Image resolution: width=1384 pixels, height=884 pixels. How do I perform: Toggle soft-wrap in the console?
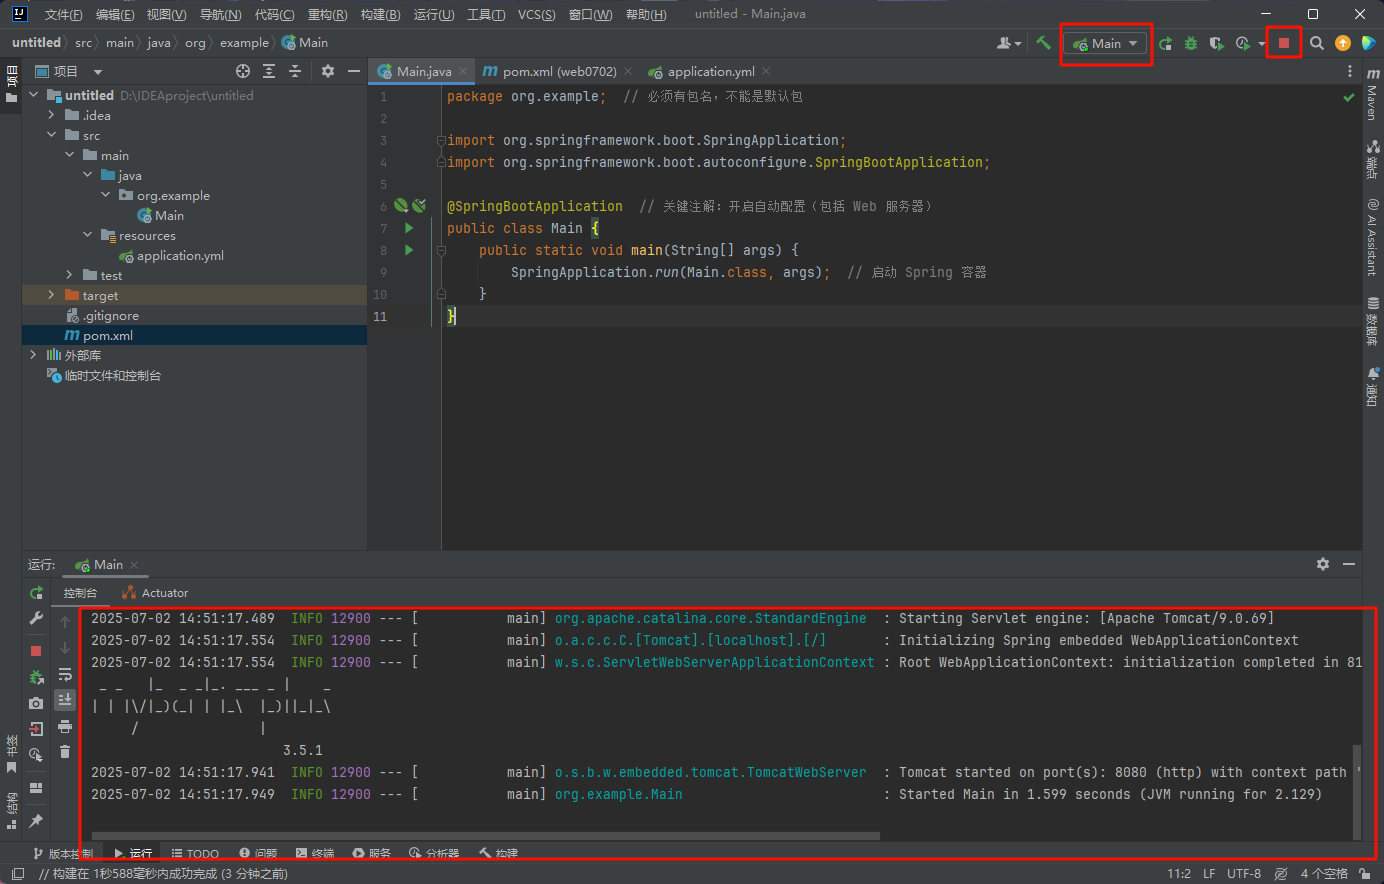coord(65,674)
